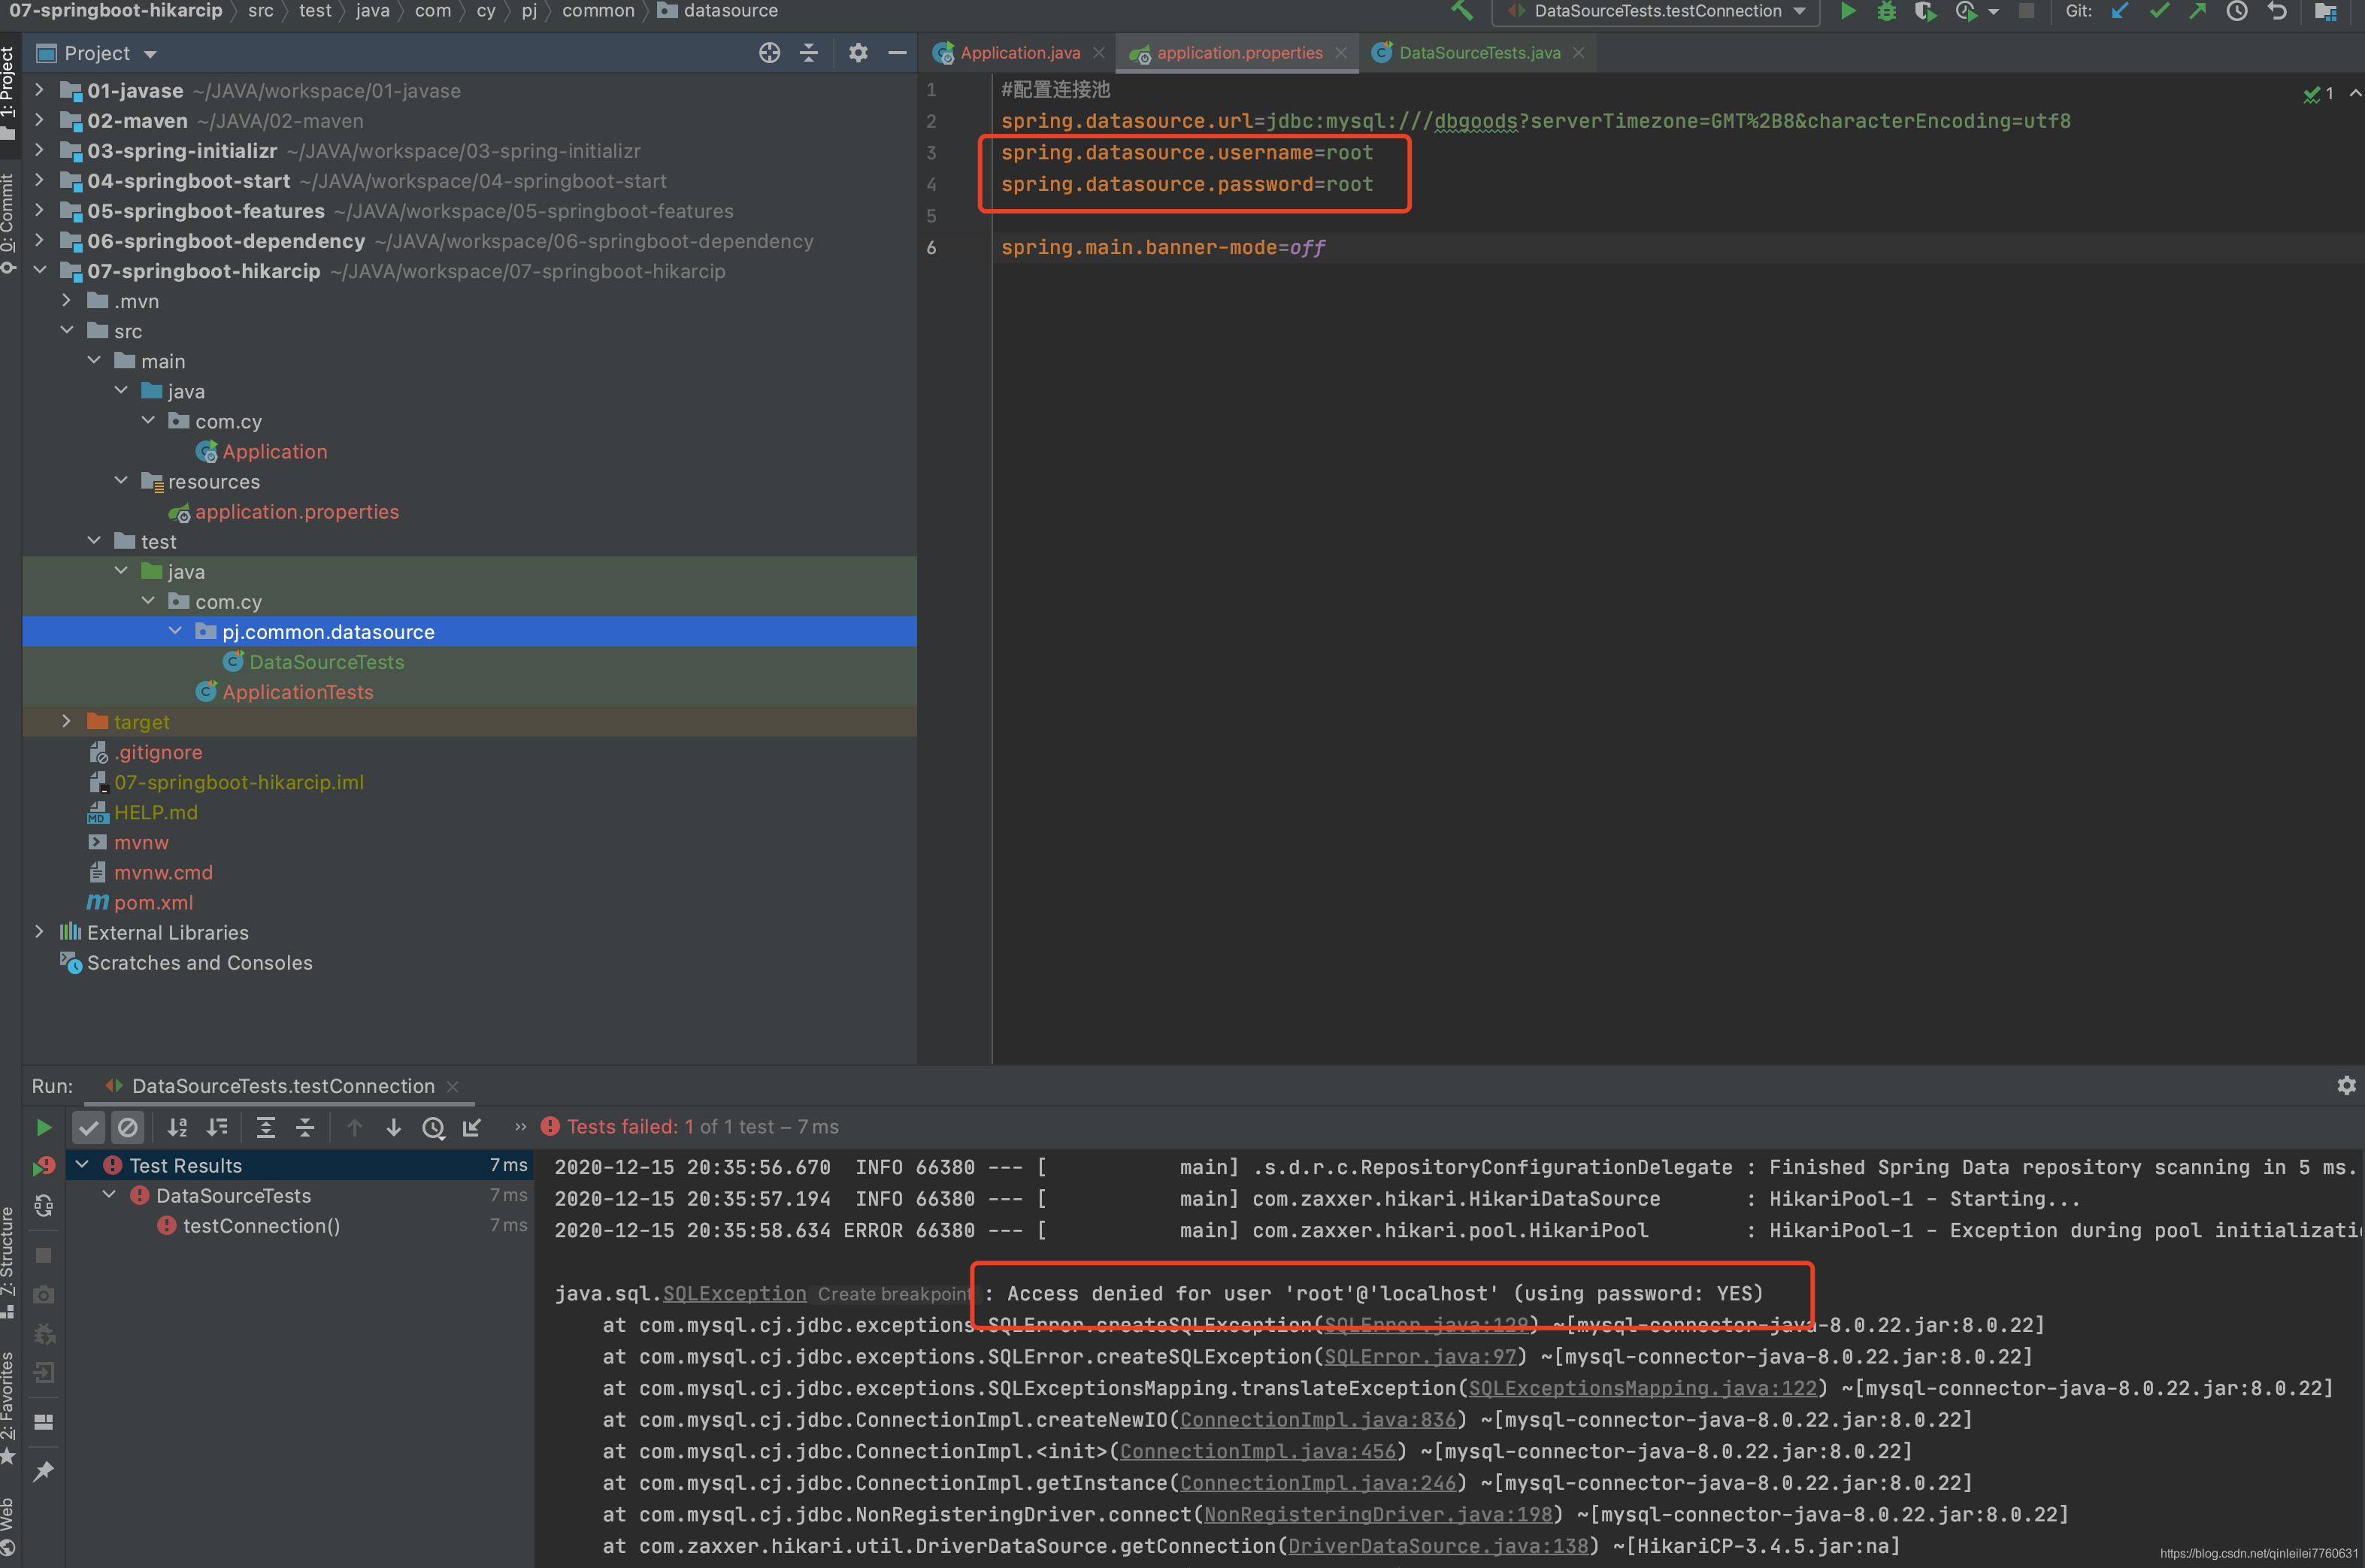Open the Commit tool window tab

[x=9, y=222]
